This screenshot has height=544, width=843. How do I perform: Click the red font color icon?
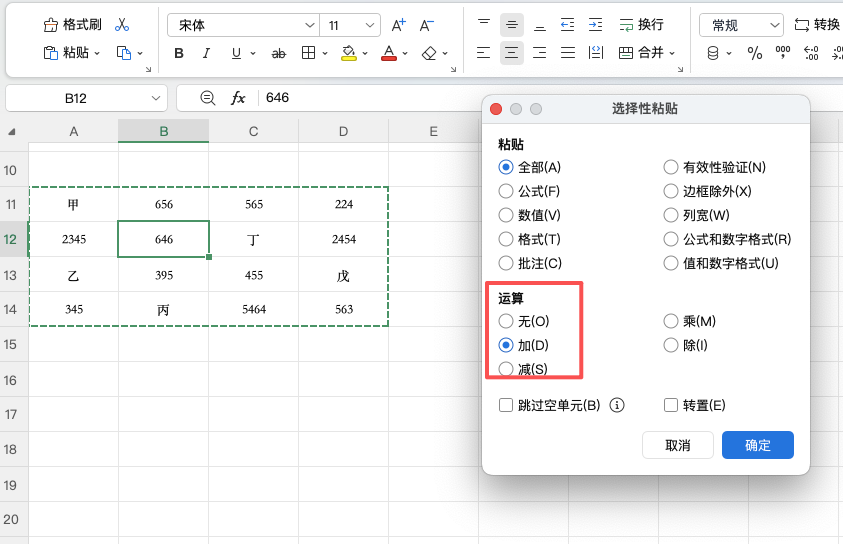pos(389,53)
